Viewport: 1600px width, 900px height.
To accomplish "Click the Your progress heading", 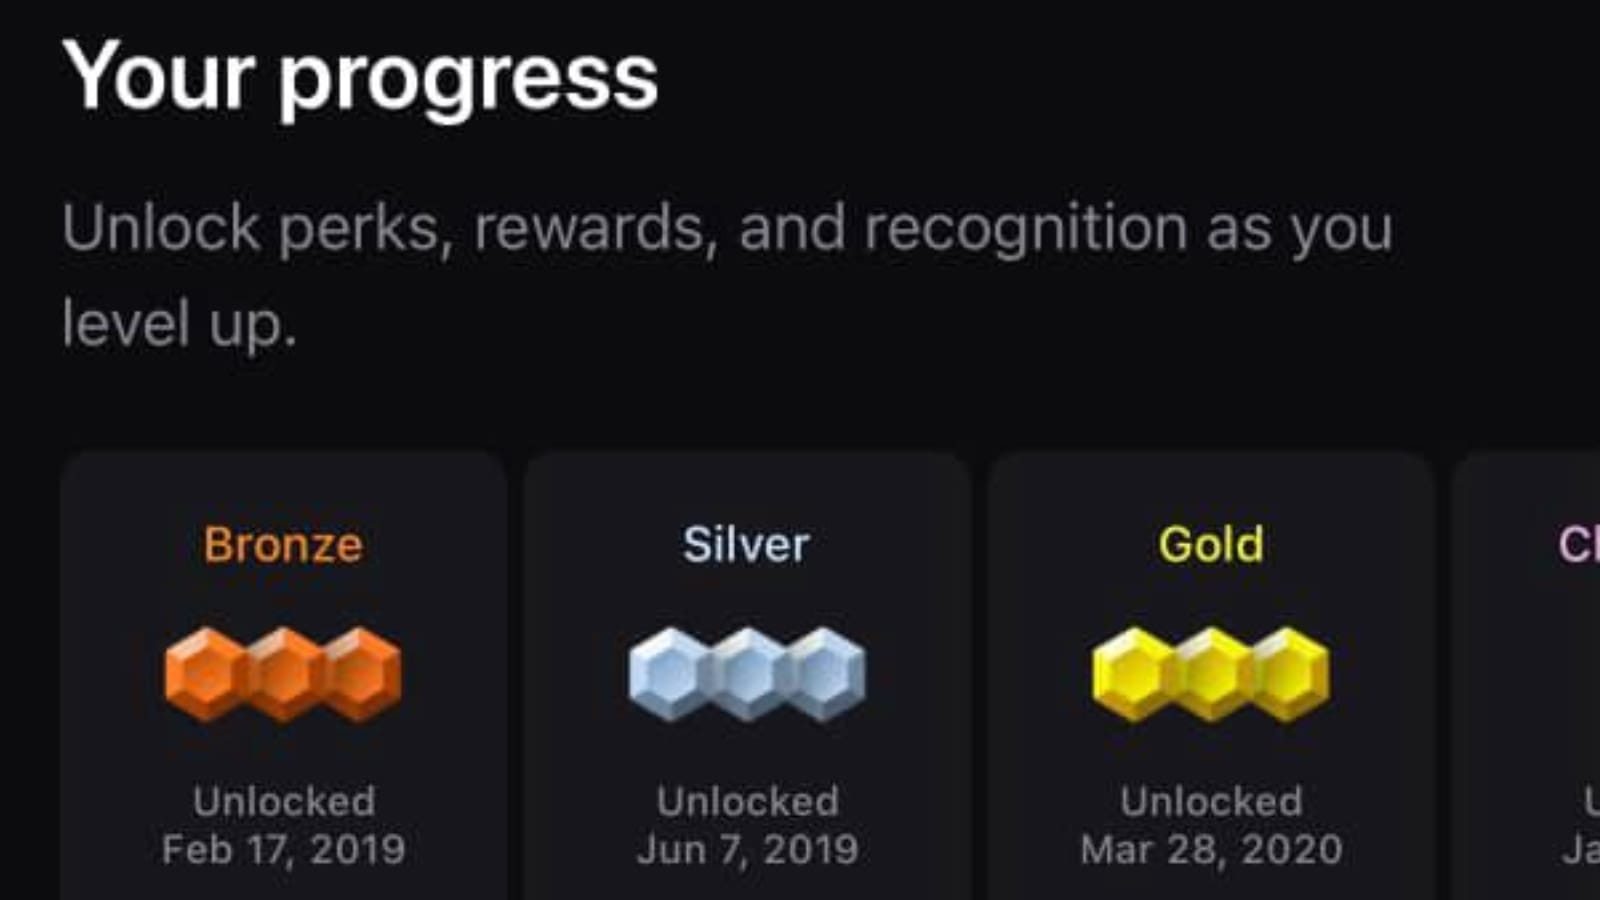I will (x=360, y=78).
